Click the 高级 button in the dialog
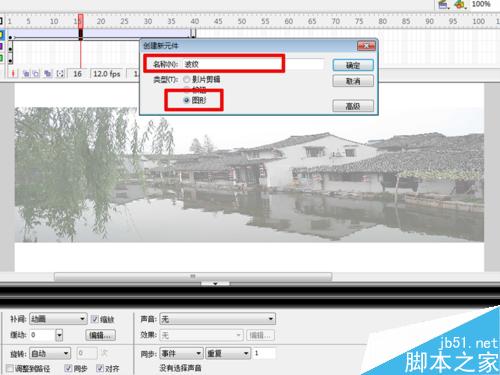The image size is (500, 375). 353,106
